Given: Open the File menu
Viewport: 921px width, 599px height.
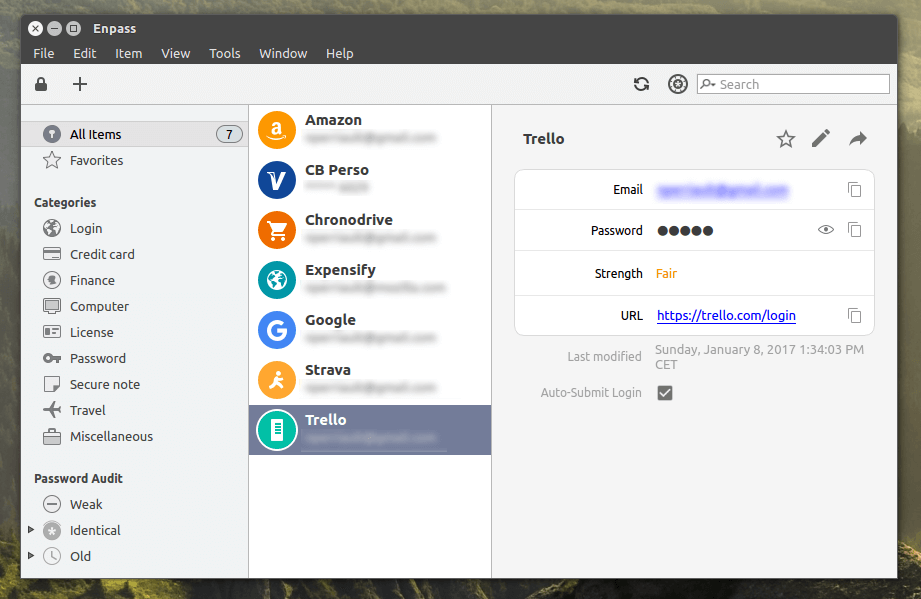Looking at the screenshot, I should tap(43, 53).
